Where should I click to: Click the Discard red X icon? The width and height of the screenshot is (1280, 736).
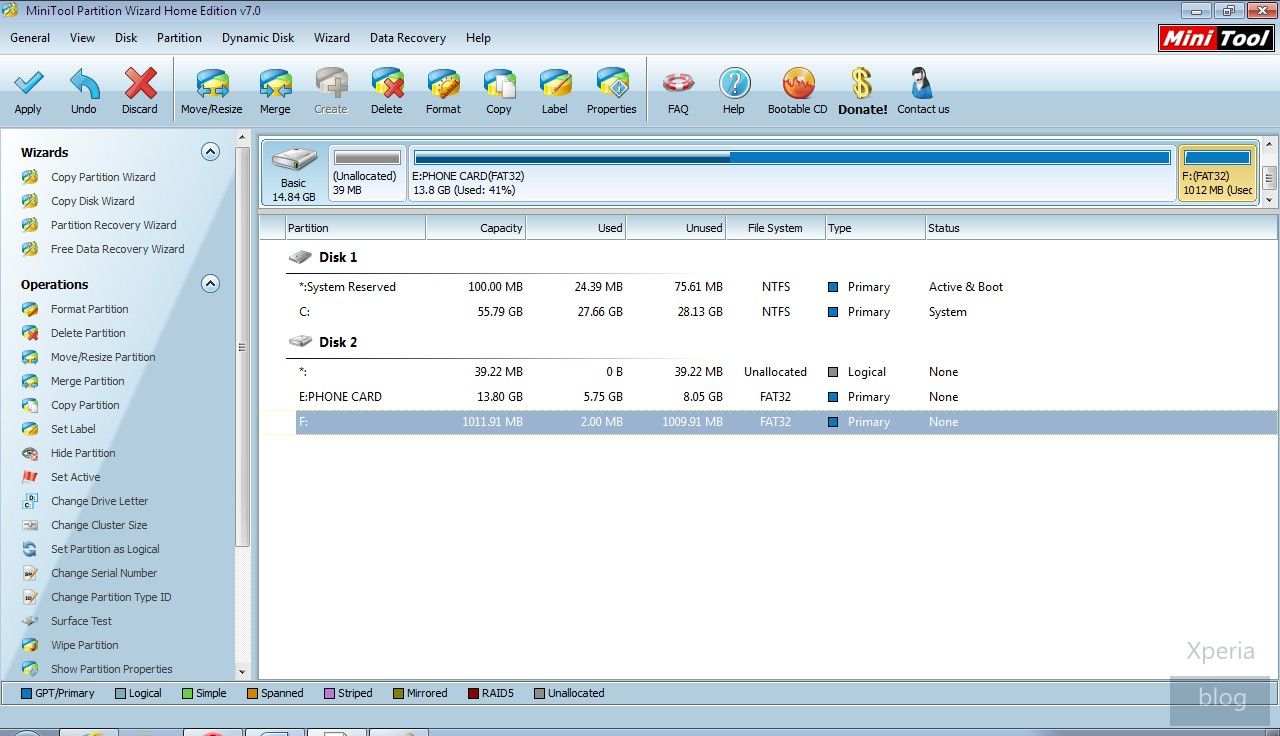click(140, 83)
